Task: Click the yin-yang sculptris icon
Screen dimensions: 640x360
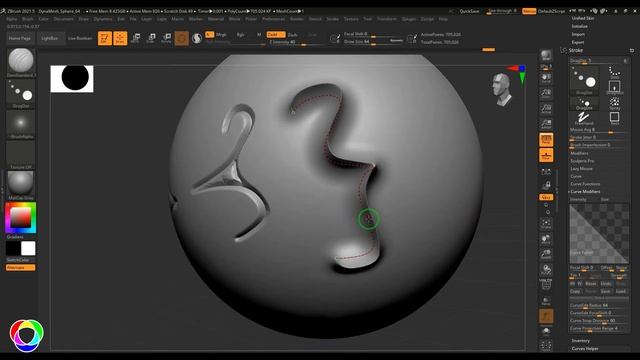Action: pyautogui.click(x=197, y=38)
